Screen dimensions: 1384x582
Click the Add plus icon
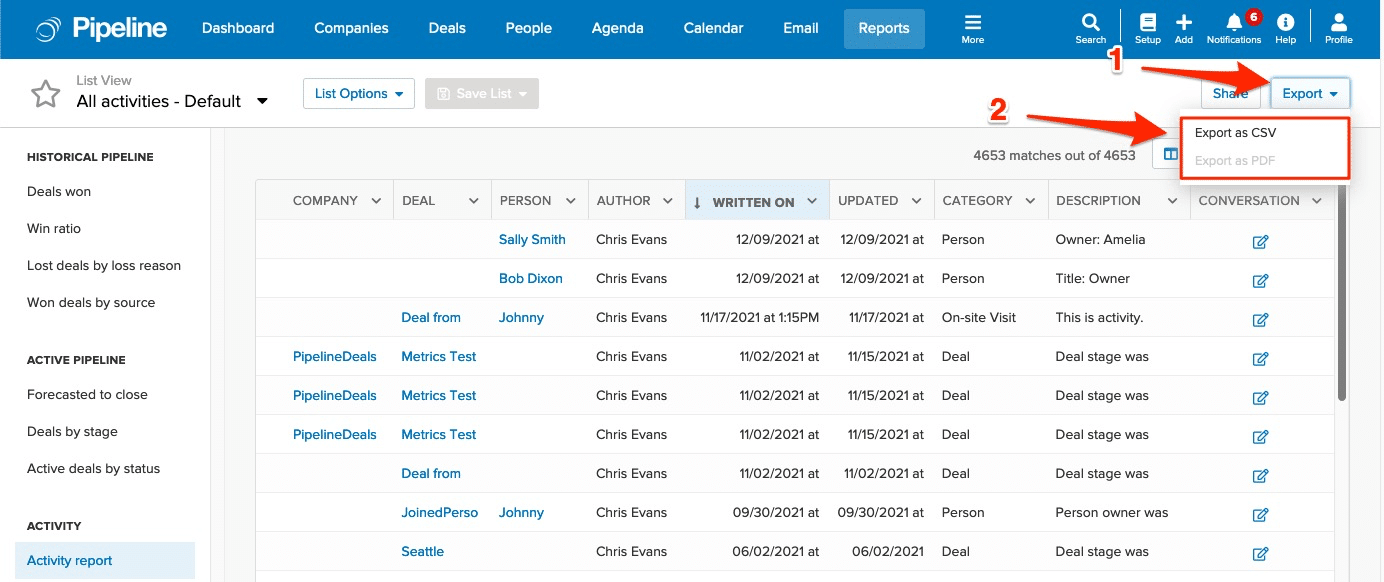point(1184,29)
